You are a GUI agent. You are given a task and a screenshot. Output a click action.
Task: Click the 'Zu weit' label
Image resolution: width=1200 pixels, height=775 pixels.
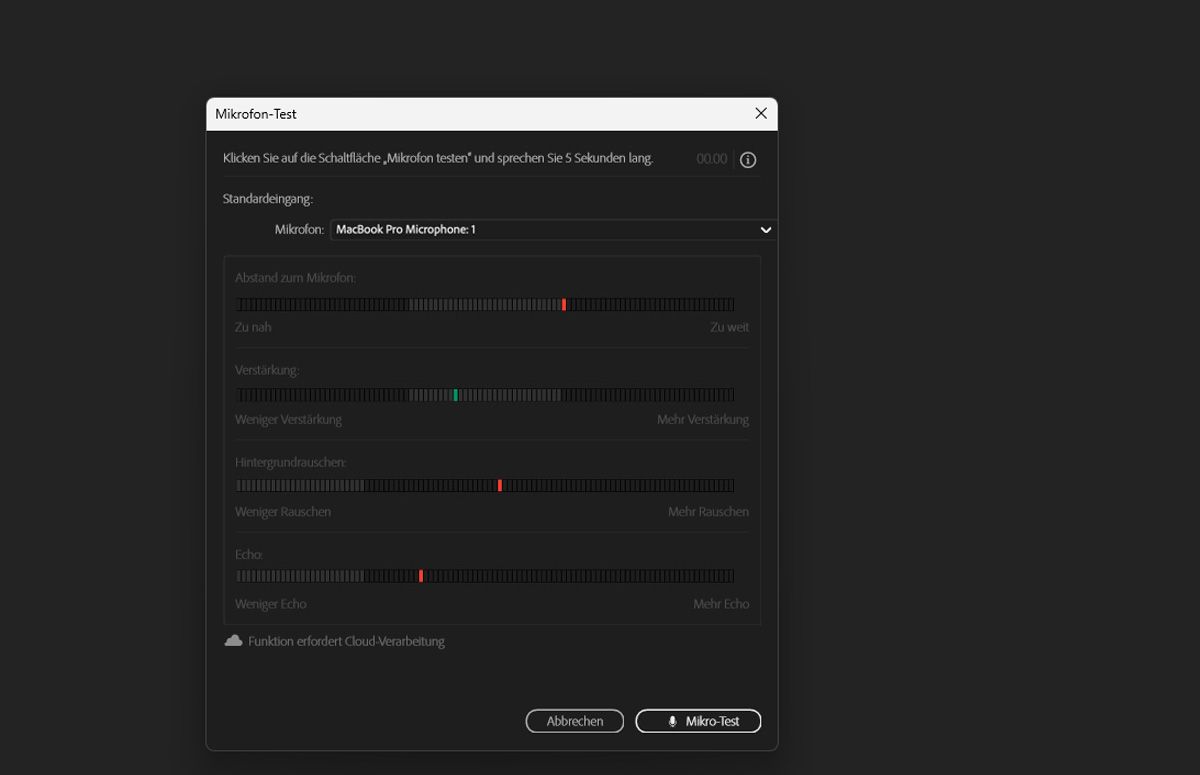click(x=729, y=327)
